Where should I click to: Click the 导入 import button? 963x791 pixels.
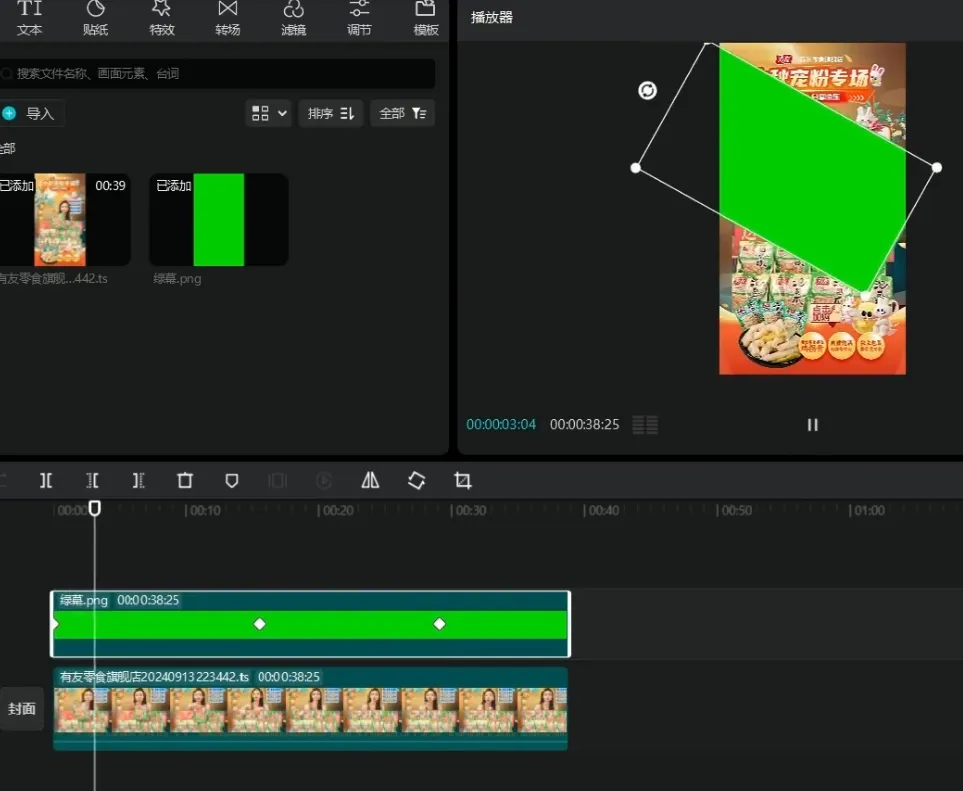pos(30,114)
